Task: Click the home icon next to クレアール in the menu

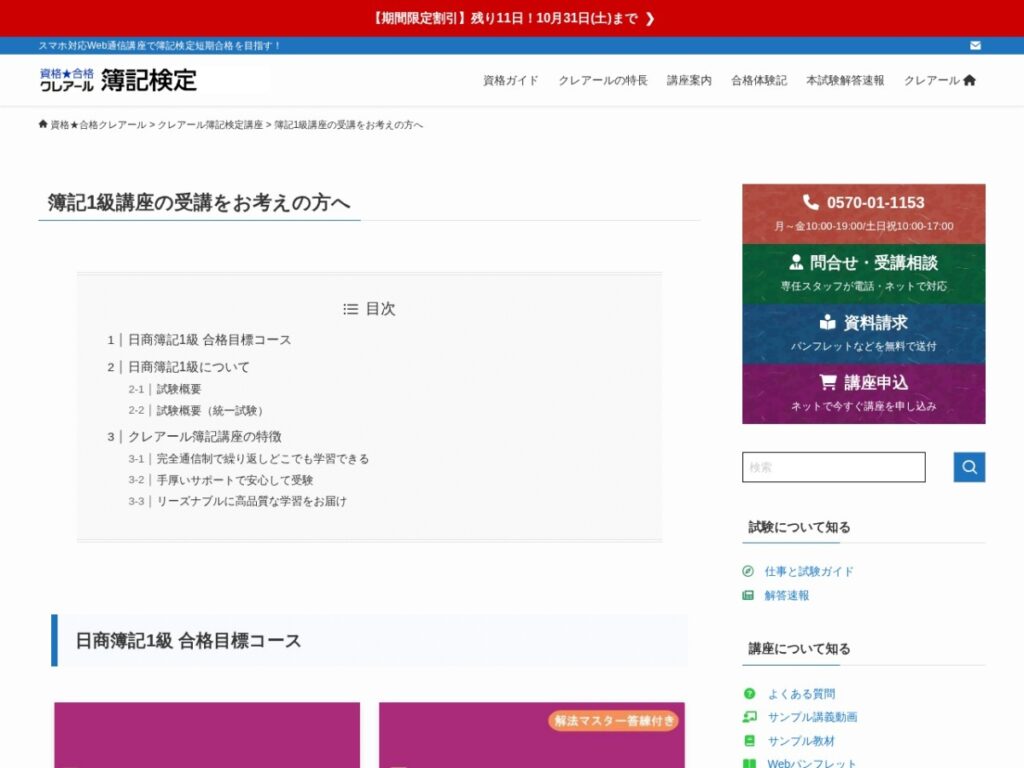Action: tap(969, 80)
